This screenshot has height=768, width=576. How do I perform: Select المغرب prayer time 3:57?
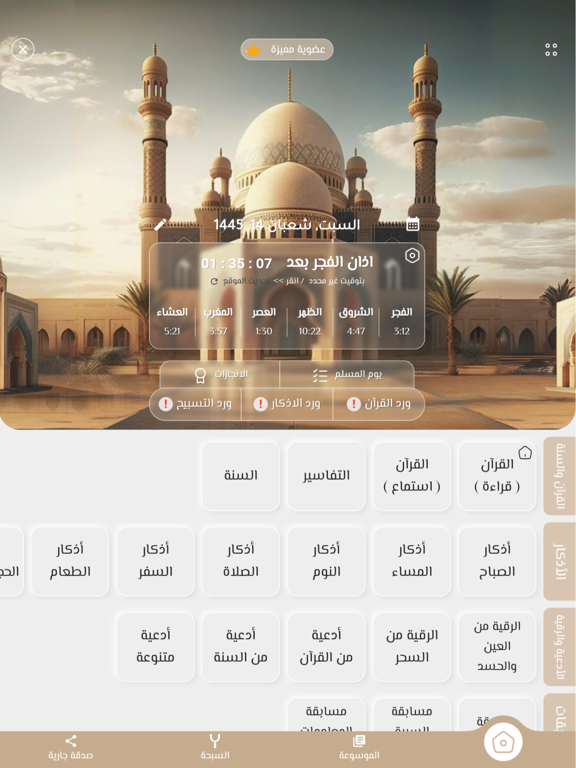pyautogui.click(x=218, y=321)
